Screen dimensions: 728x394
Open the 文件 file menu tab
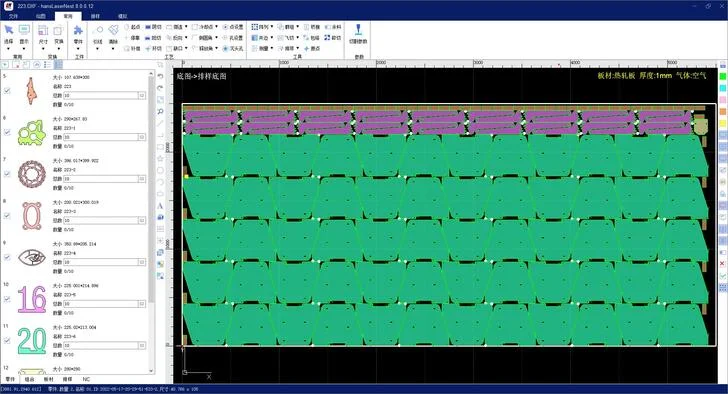click(x=13, y=16)
